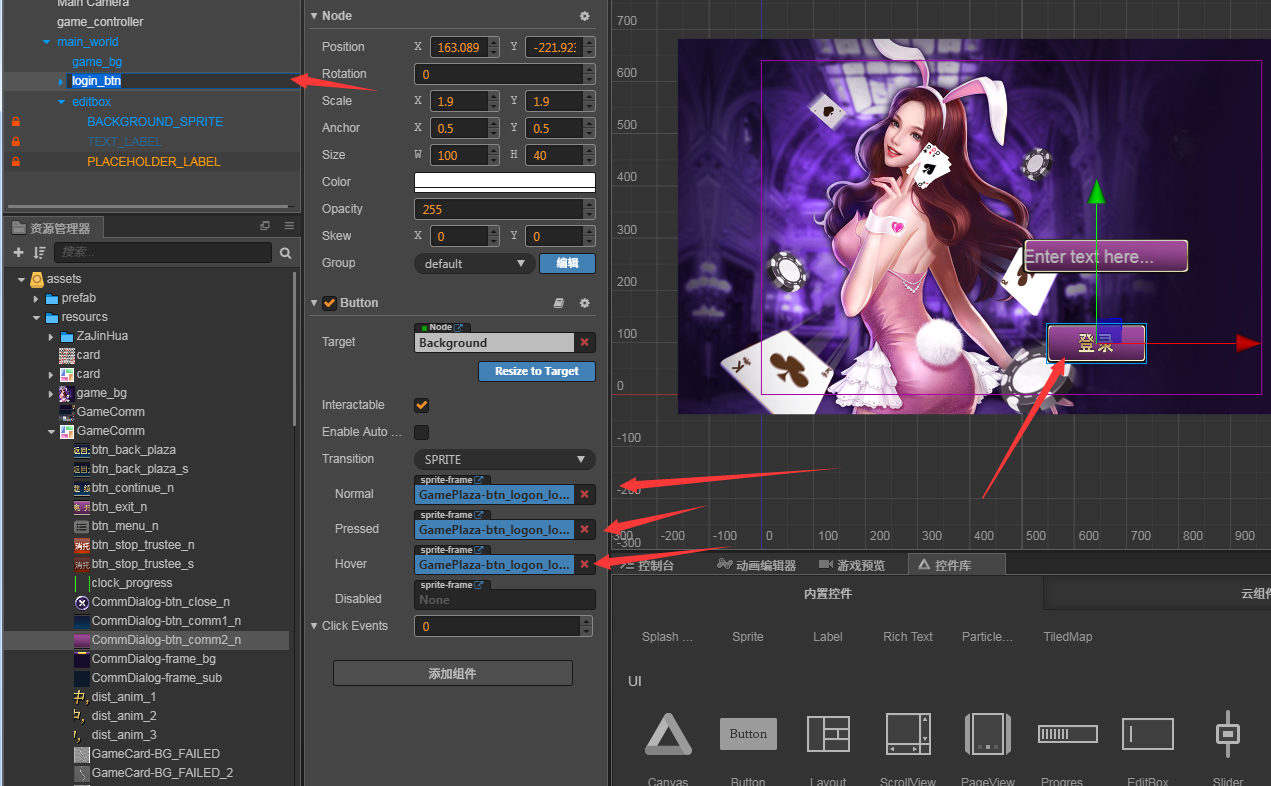Viewport: 1271px width, 786px height.
Task: Click the Enter text here editbox in scene
Action: tap(1106, 256)
